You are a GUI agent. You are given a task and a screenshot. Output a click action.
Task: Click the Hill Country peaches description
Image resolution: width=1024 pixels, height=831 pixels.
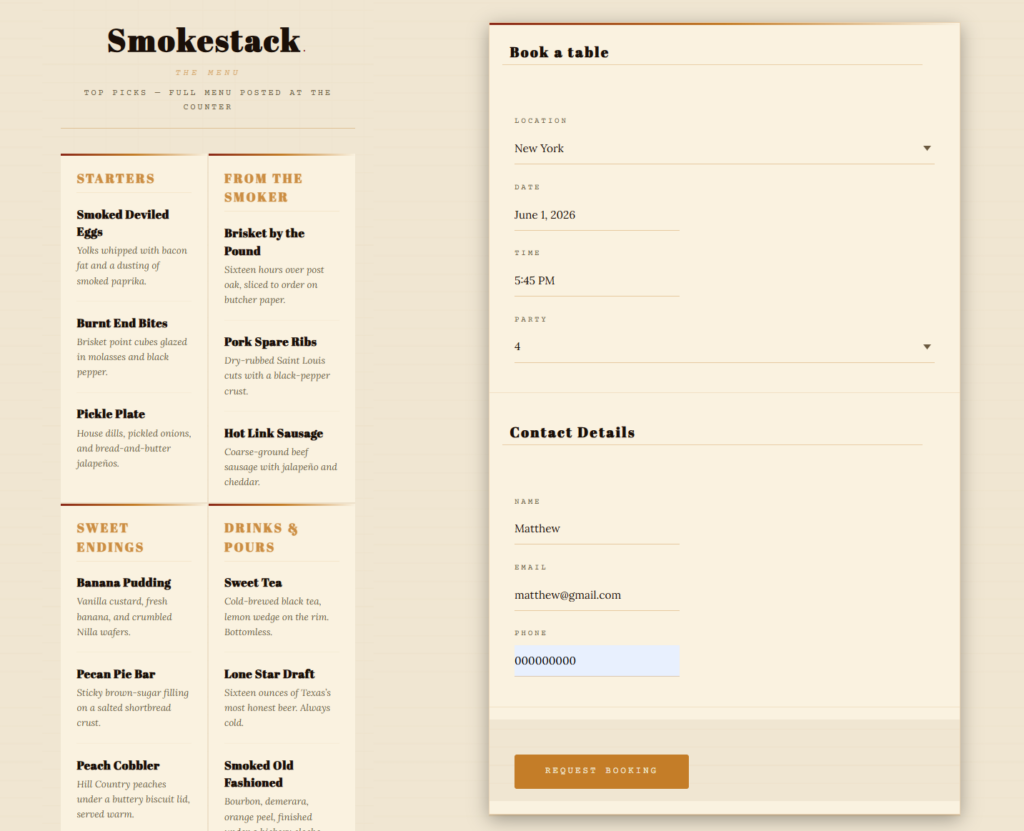[133, 799]
